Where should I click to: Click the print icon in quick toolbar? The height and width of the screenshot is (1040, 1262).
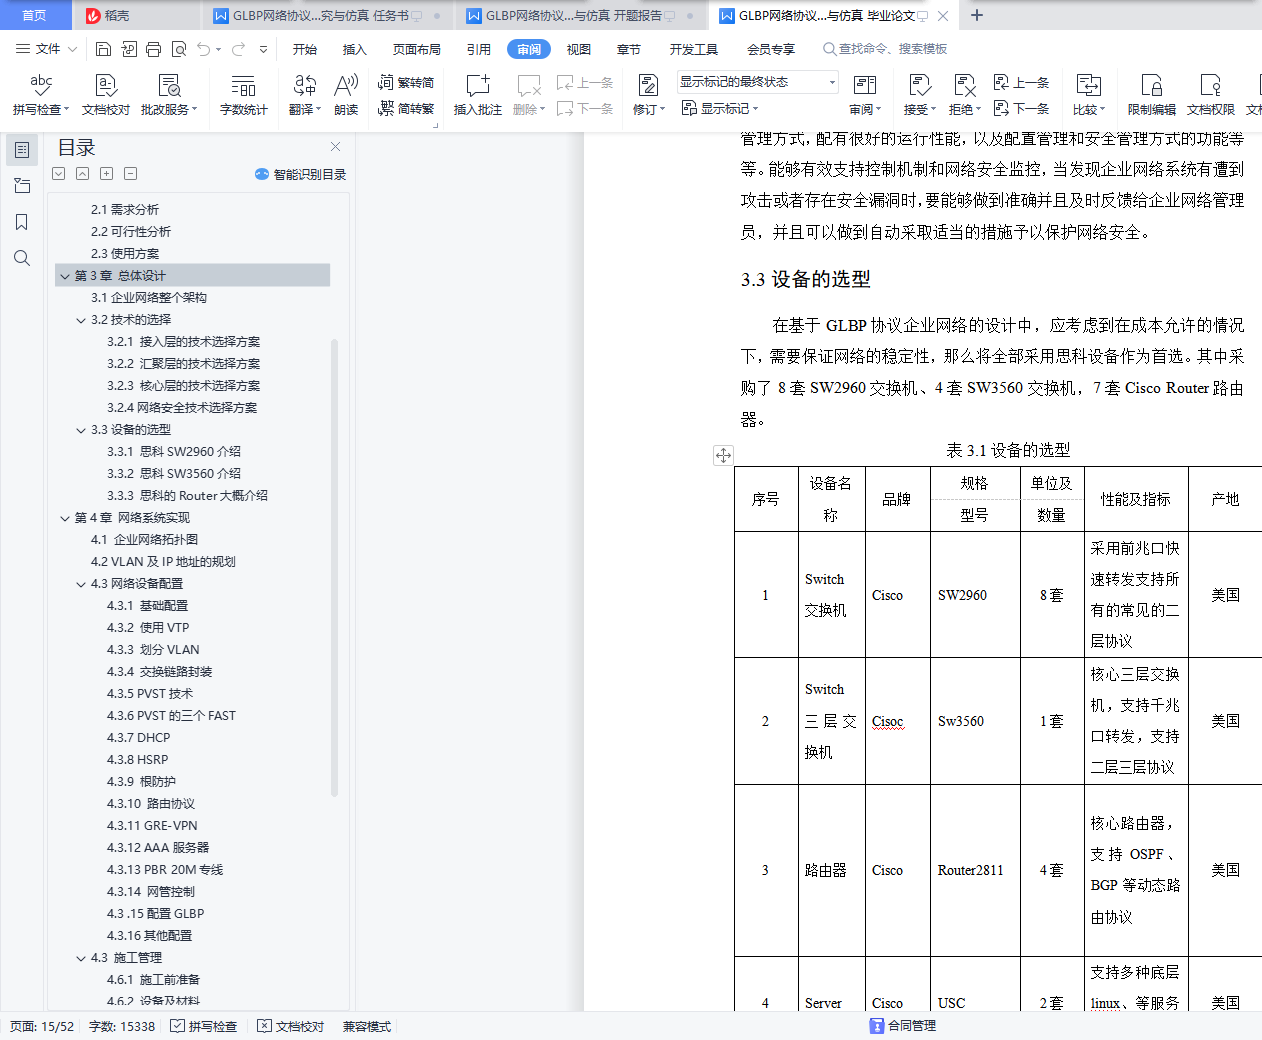click(x=153, y=49)
